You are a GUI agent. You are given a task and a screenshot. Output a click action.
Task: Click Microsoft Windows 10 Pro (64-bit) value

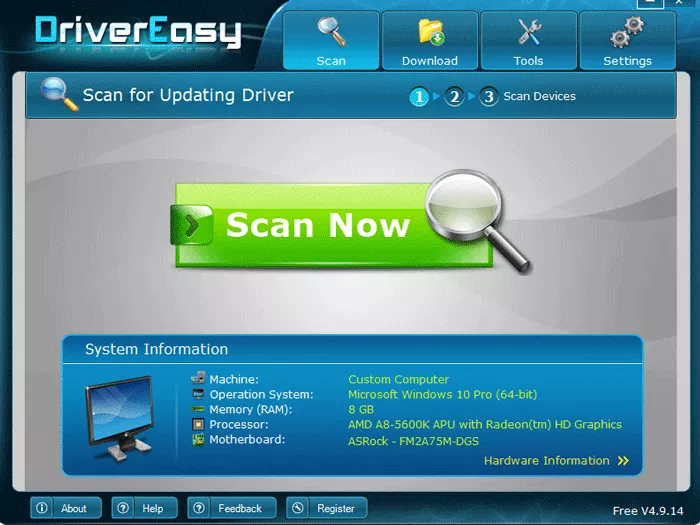(442, 395)
